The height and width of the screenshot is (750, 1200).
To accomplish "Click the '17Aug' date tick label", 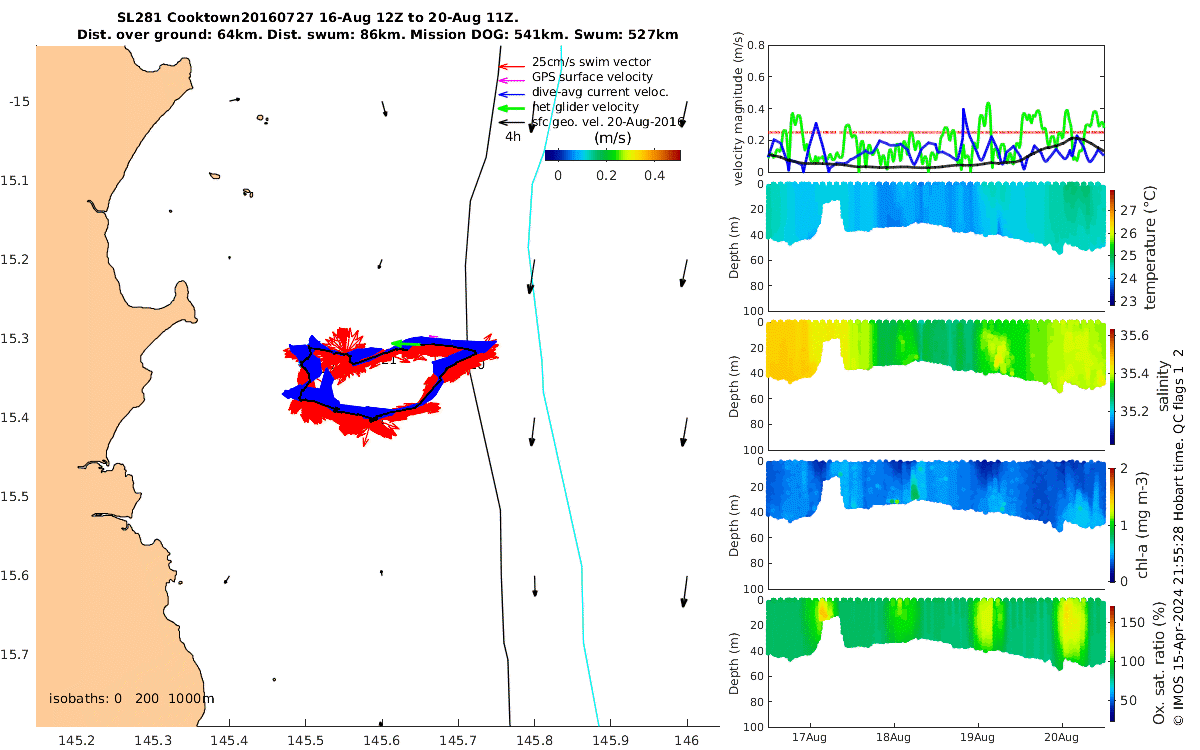I will click(x=809, y=737).
